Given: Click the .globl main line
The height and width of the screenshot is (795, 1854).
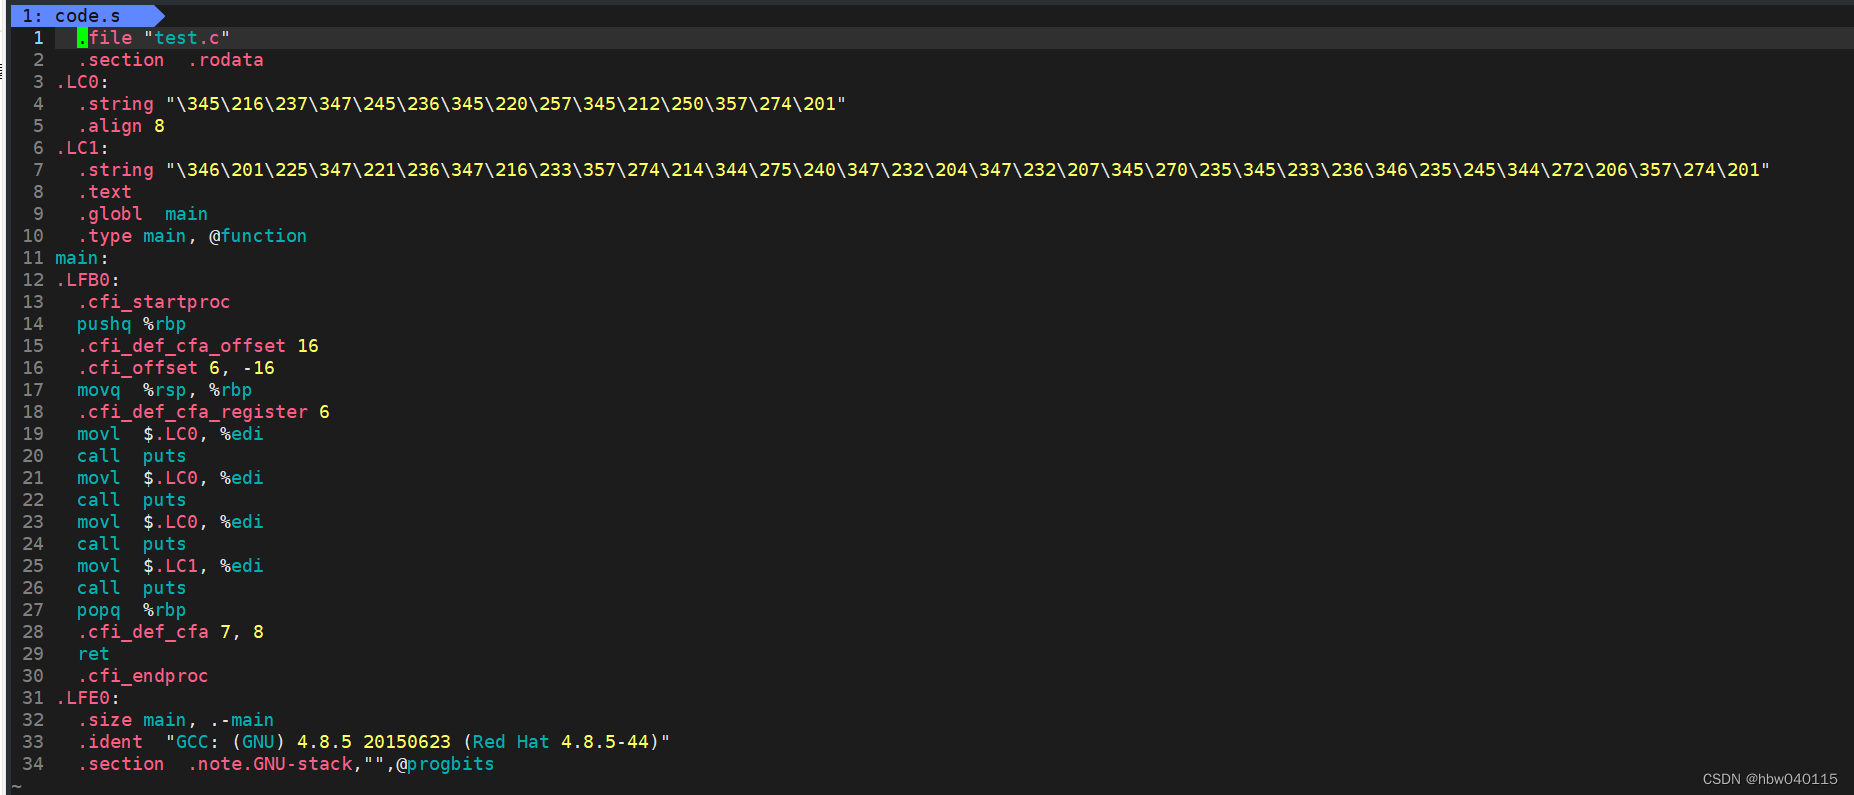Looking at the screenshot, I should [x=143, y=213].
